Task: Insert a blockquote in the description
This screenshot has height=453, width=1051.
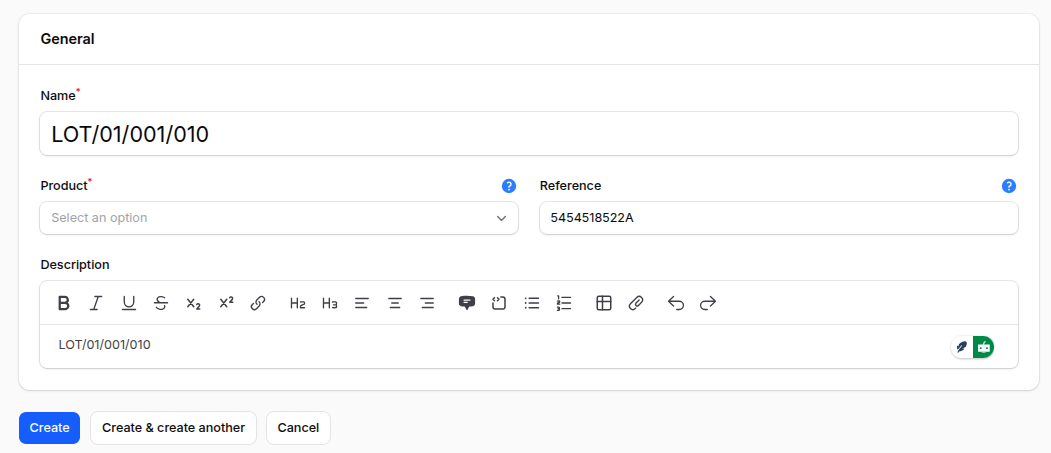Action: [466, 303]
